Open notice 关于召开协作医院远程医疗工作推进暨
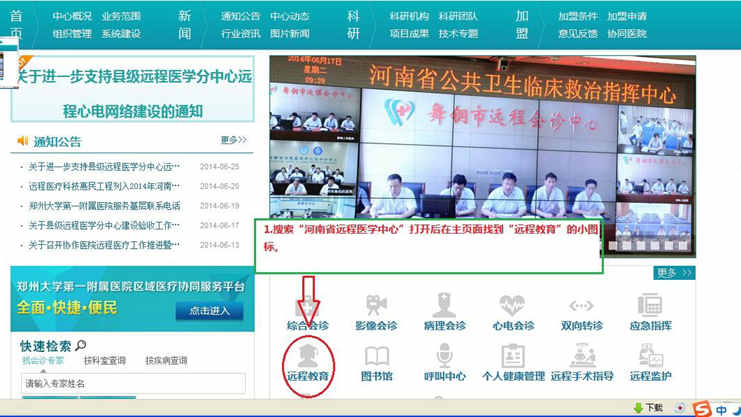This screenshot has height=417, width=741. point(104,245)
